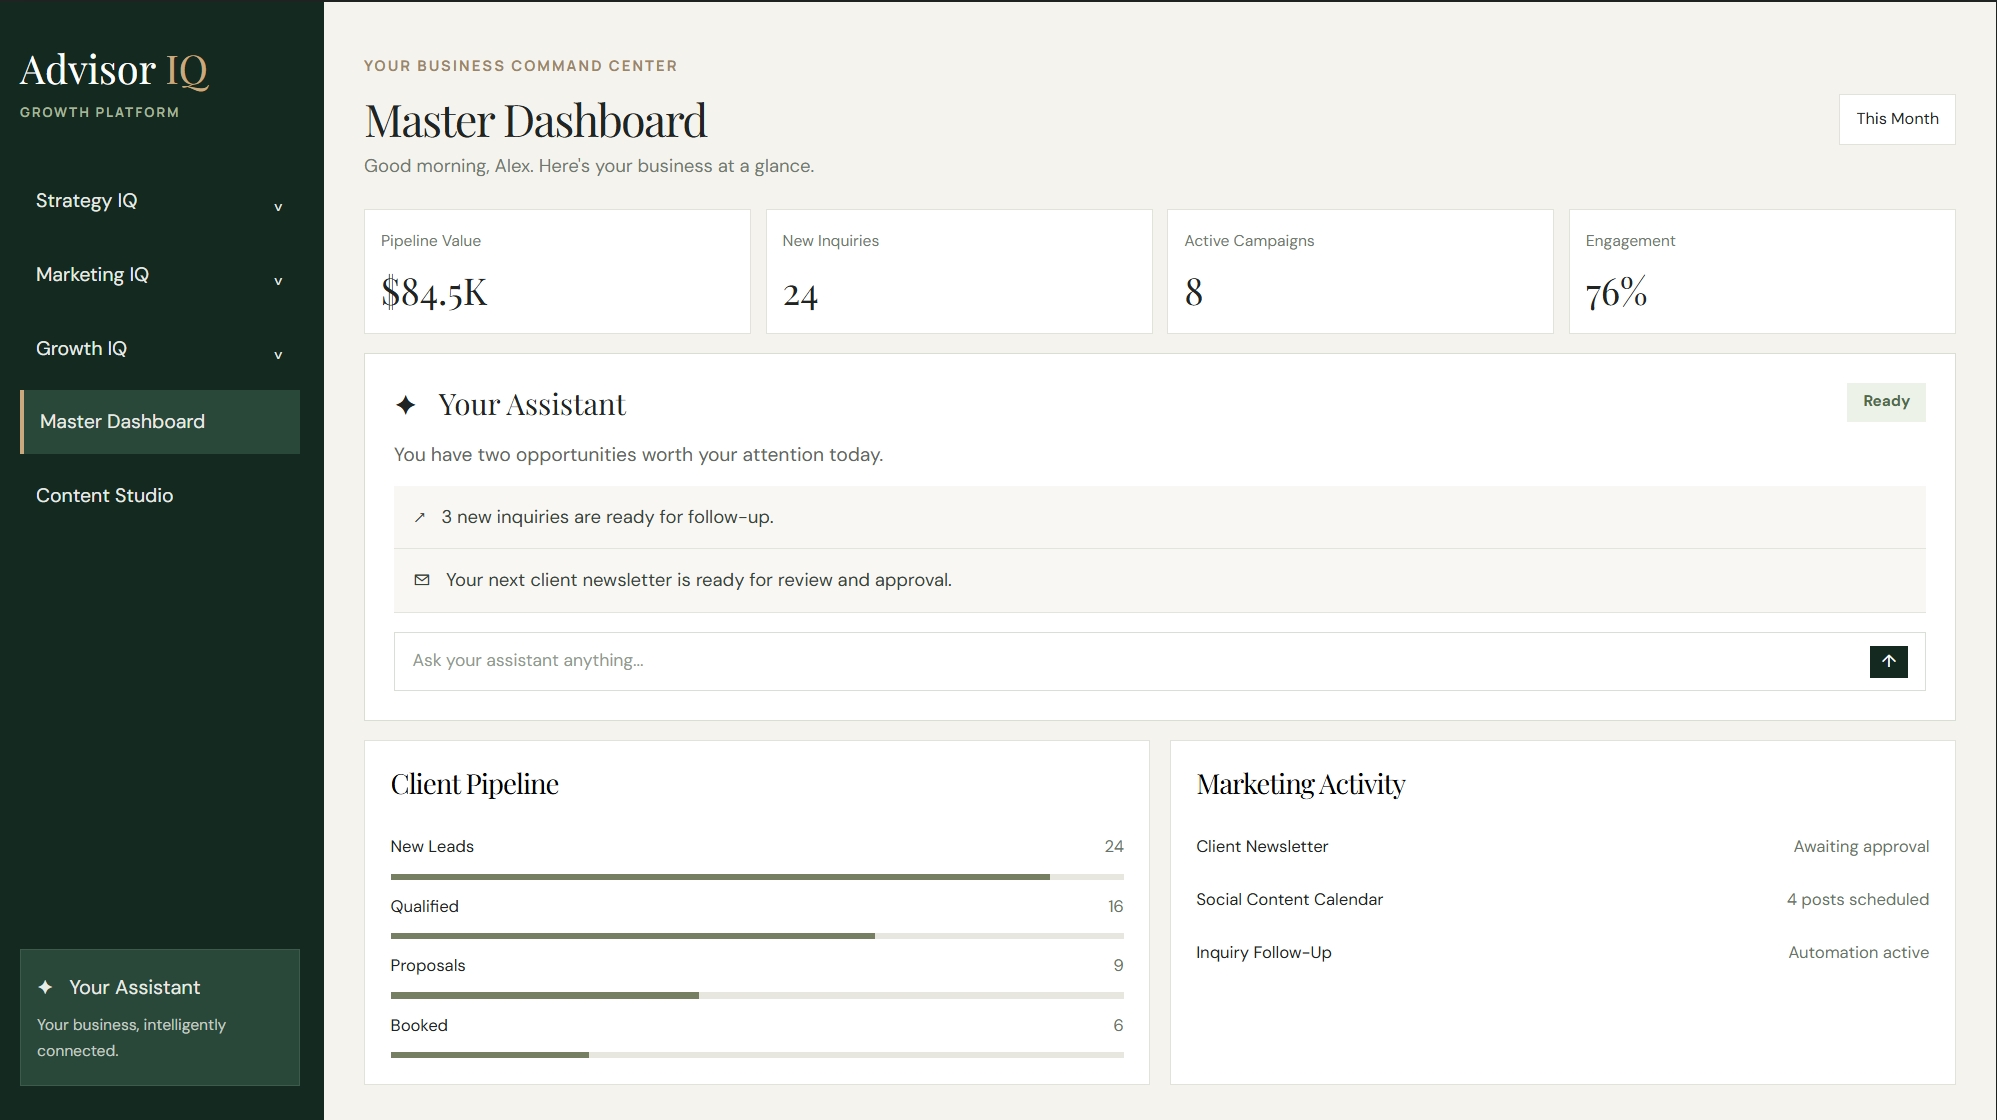Open the This Month period selector
Viewport: 1997px width, 1120px height.
point(1897,119)
